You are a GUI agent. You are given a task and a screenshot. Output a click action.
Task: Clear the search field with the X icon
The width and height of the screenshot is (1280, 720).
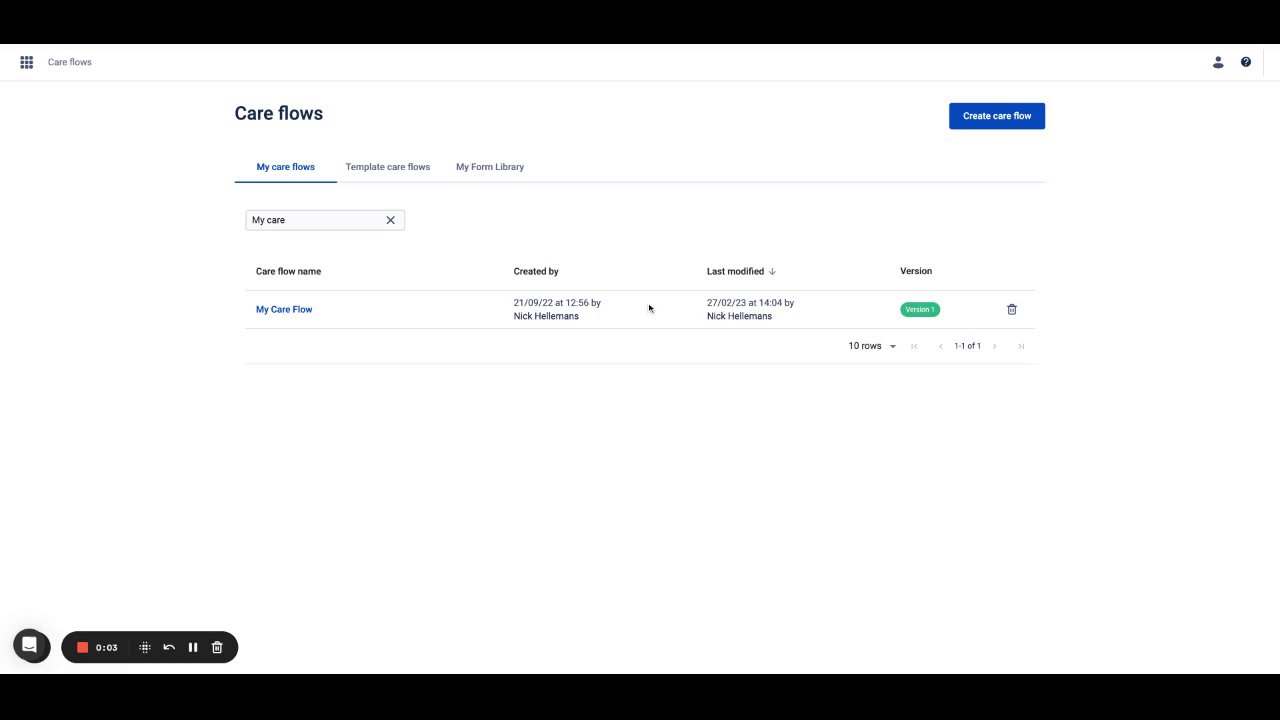coord(391,220)
